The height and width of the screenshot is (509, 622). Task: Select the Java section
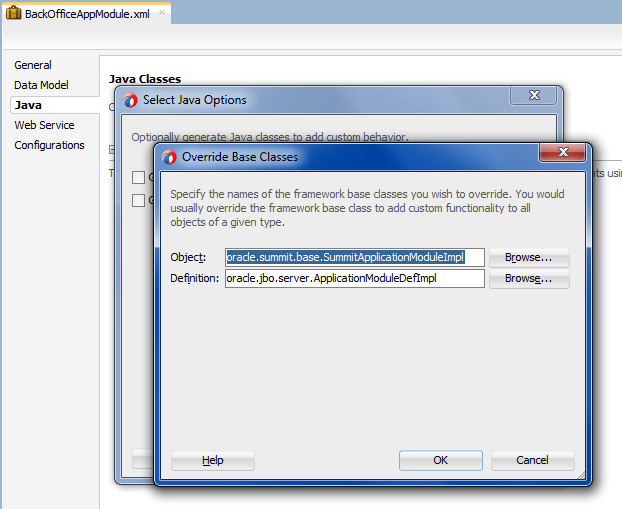[x=55, y=105]
